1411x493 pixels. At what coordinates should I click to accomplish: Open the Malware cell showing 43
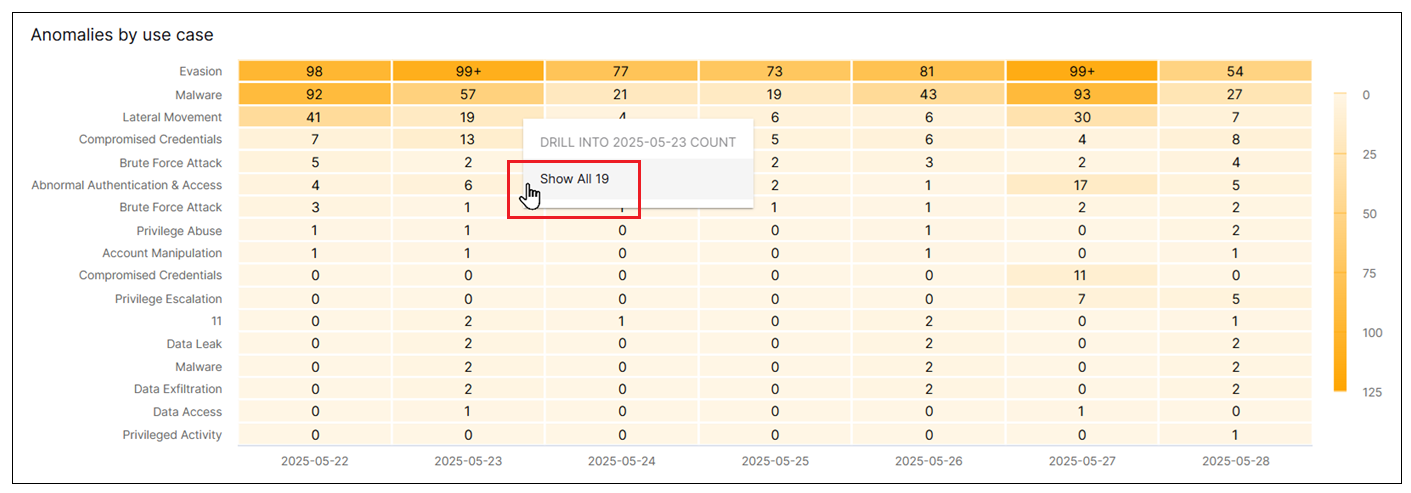pos(929,95)
